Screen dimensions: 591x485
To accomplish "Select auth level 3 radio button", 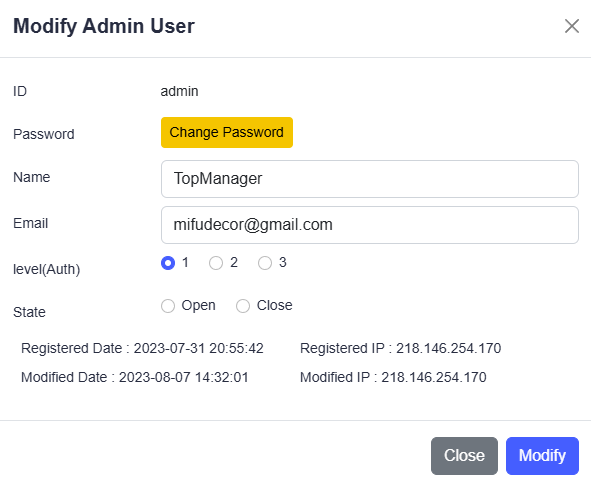I will pos(265,263).
